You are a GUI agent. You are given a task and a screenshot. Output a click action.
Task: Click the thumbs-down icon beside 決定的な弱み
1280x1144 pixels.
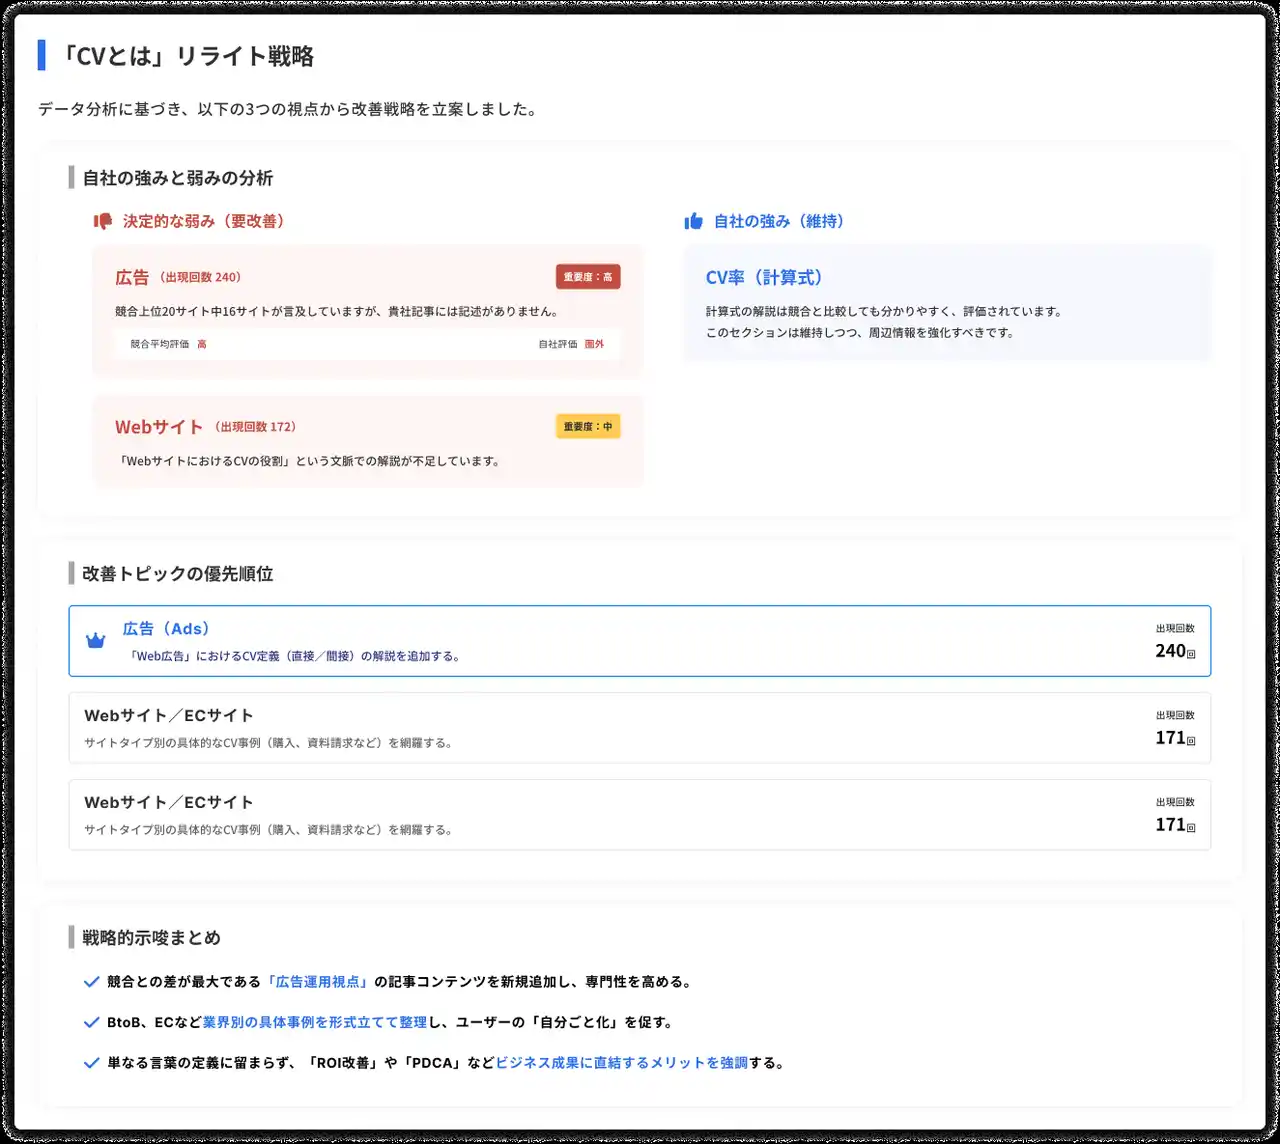pos(102,221)
